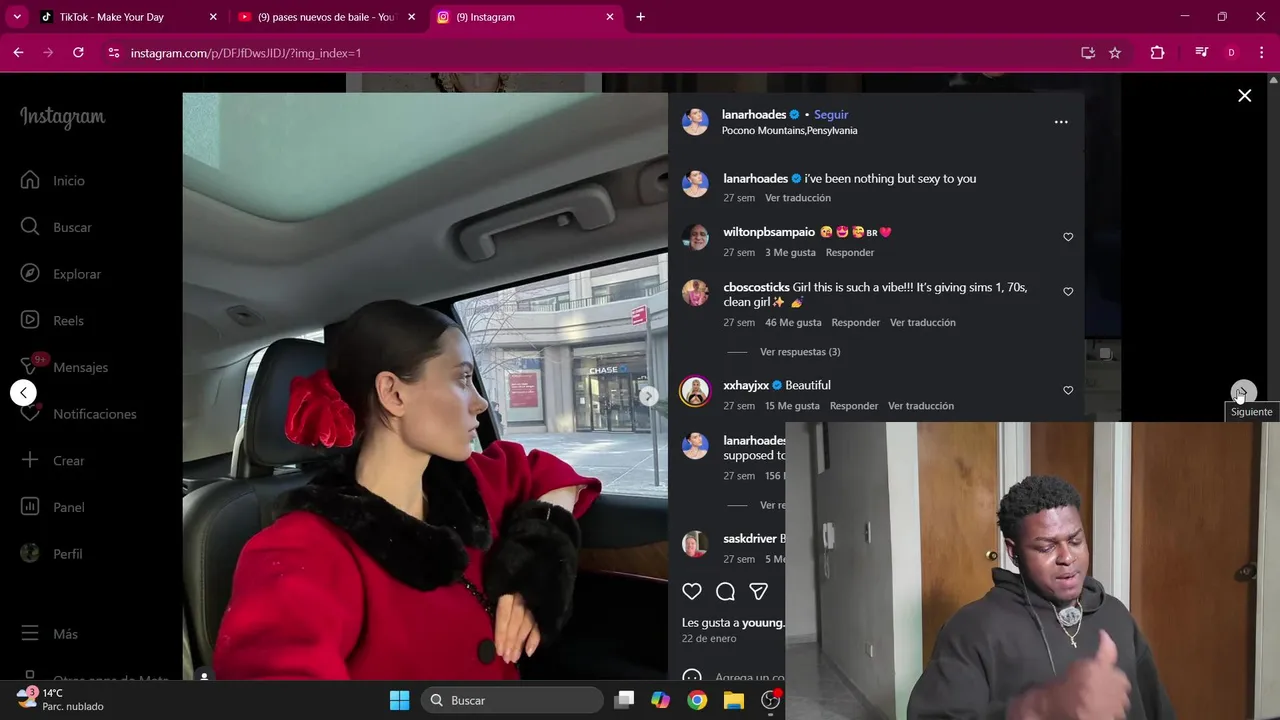Open post options three-dots menu

click(1061, 122)
